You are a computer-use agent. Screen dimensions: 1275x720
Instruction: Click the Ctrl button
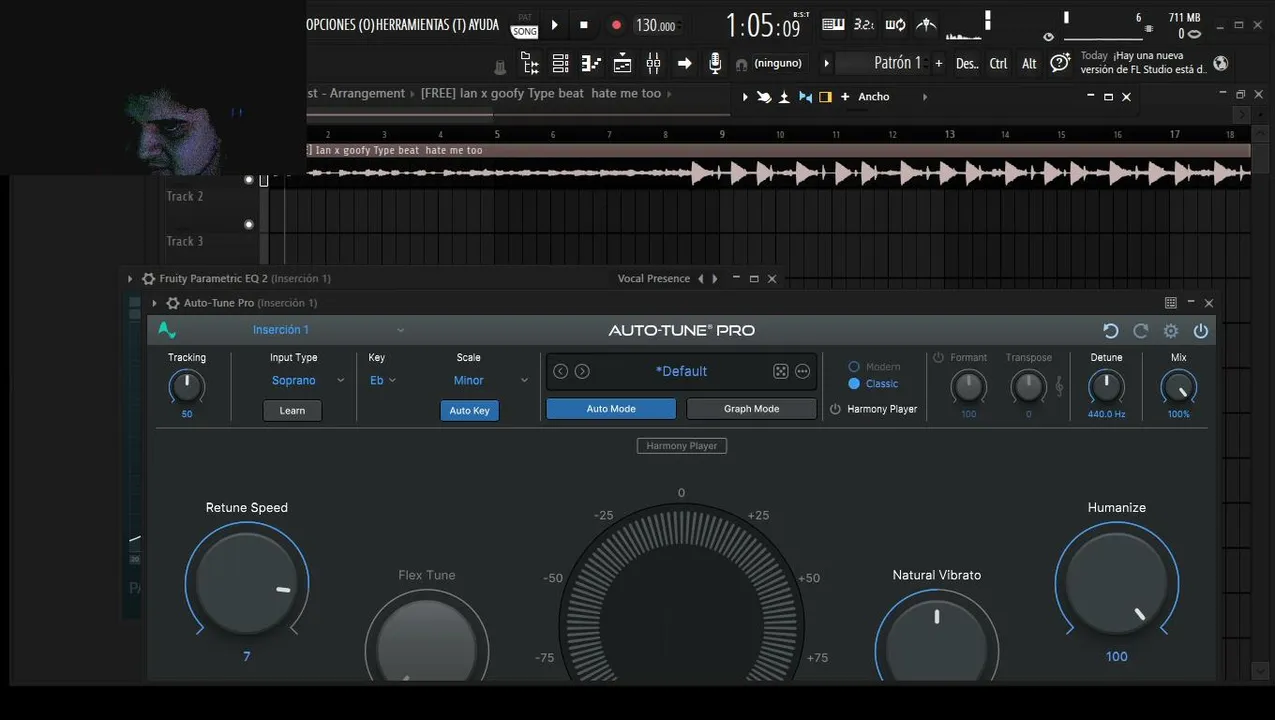tap(998, 63)
